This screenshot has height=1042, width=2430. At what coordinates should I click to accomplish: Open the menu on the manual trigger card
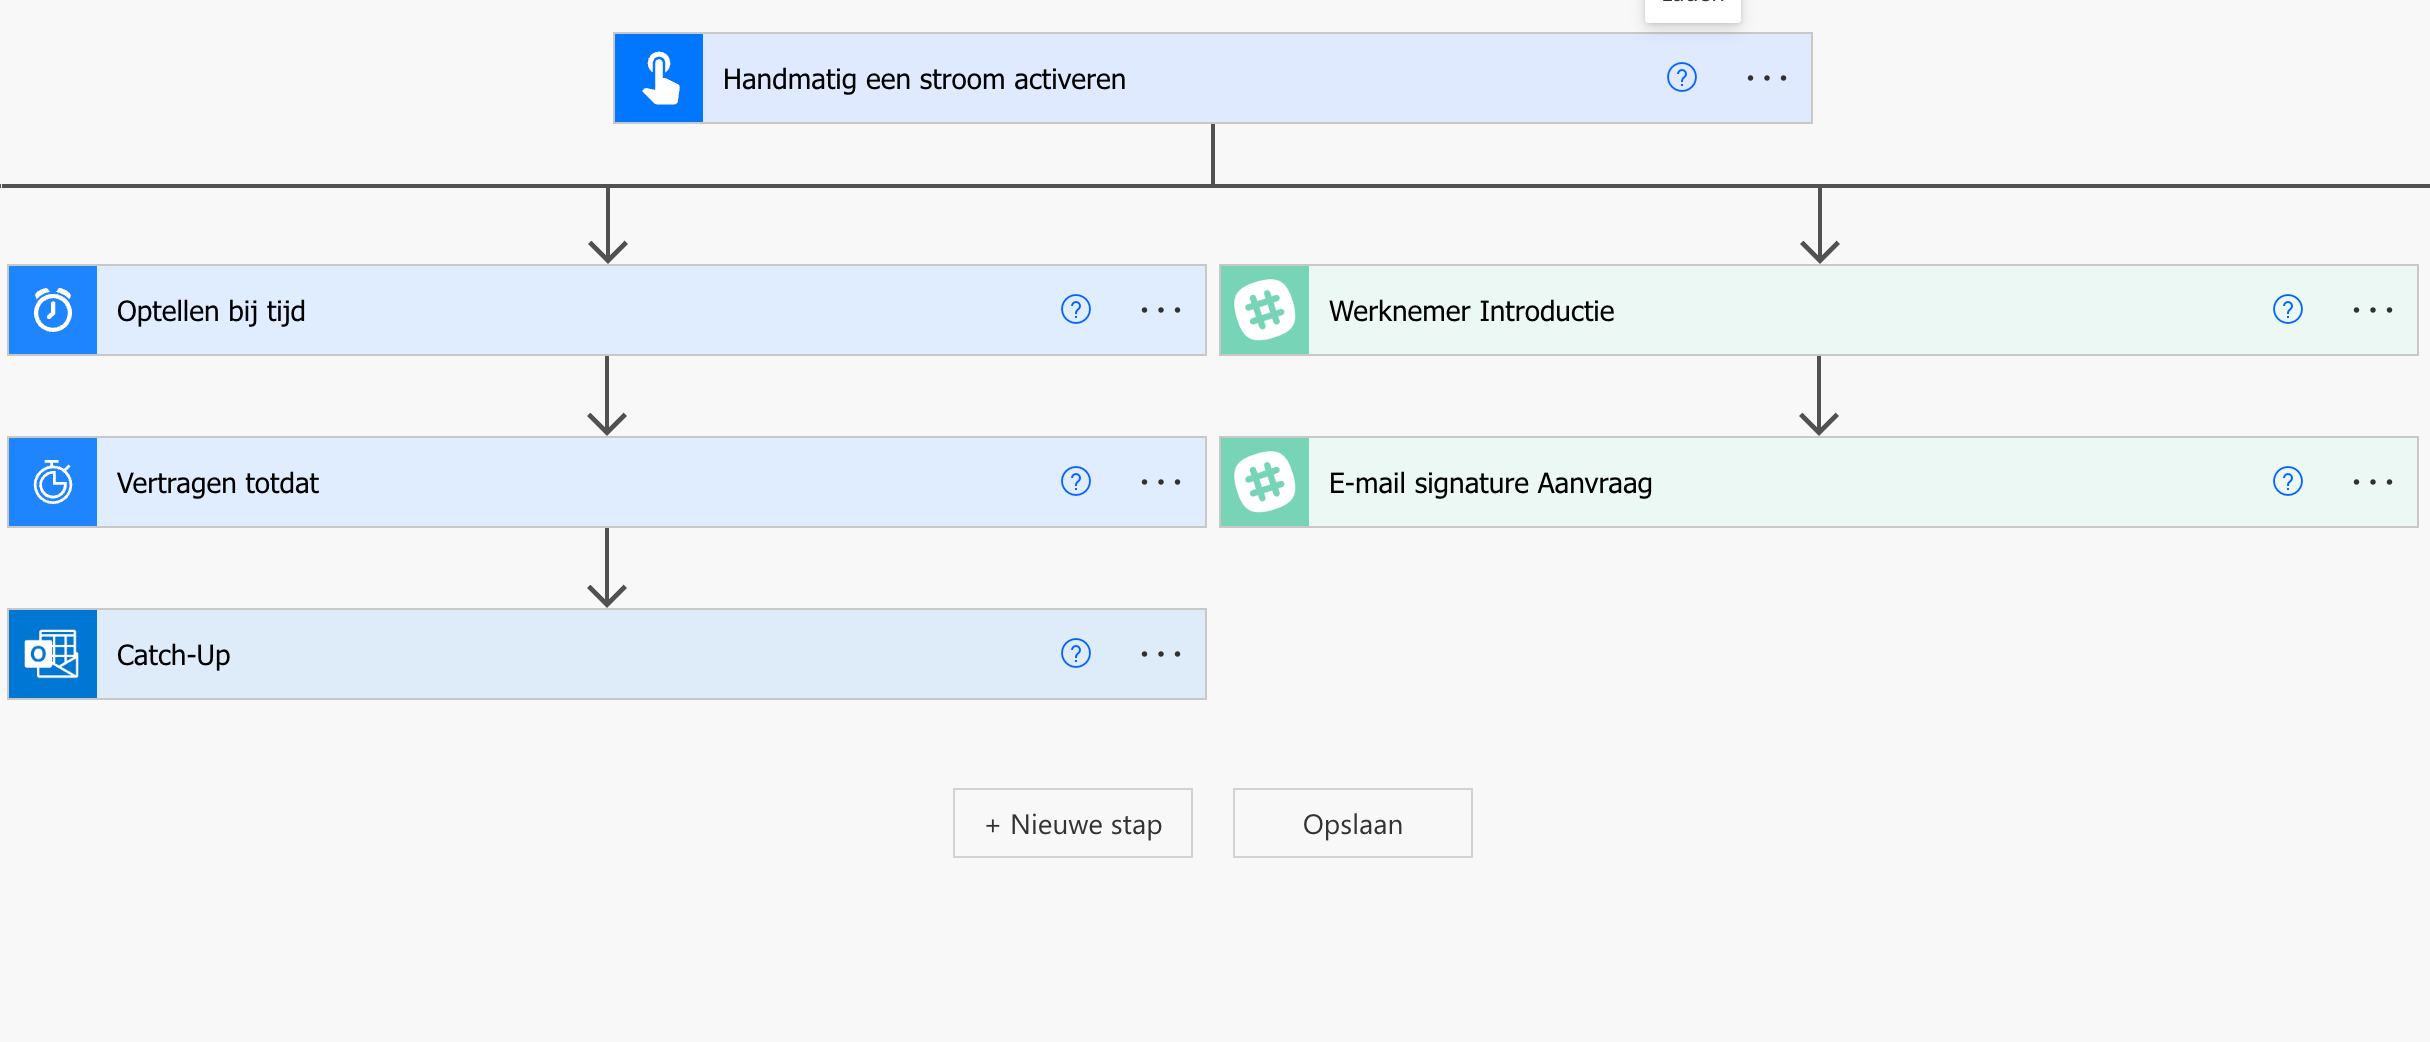(1766, 77)
